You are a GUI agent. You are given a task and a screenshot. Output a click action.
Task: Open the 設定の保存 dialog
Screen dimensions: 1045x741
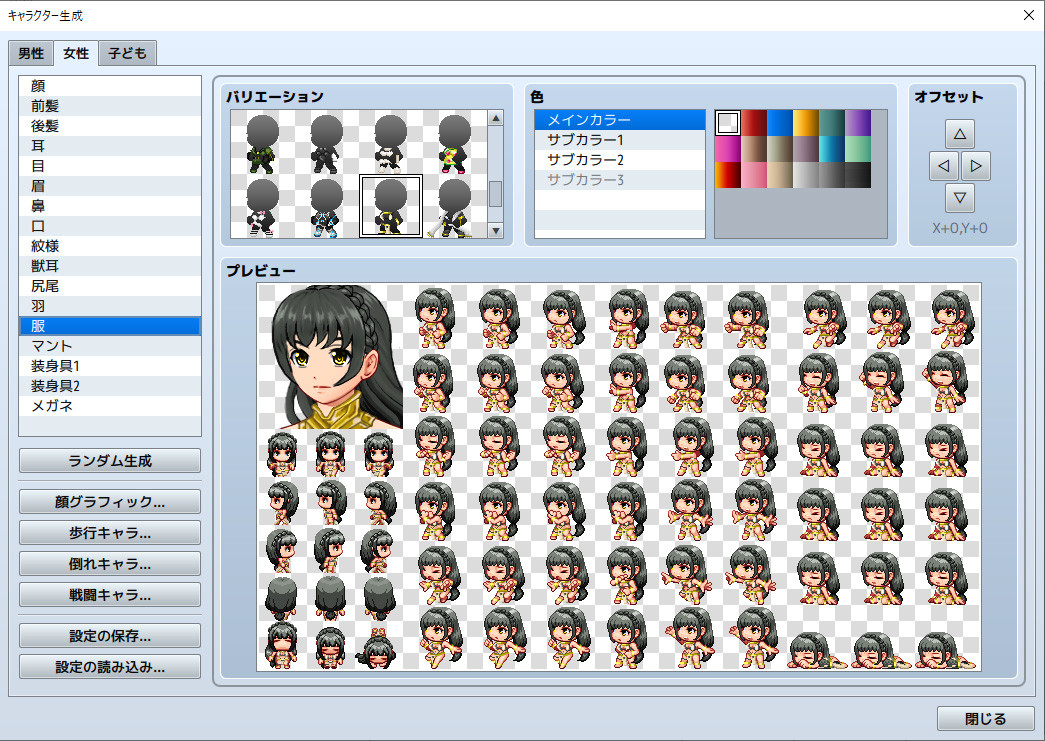tap(109, 634)
